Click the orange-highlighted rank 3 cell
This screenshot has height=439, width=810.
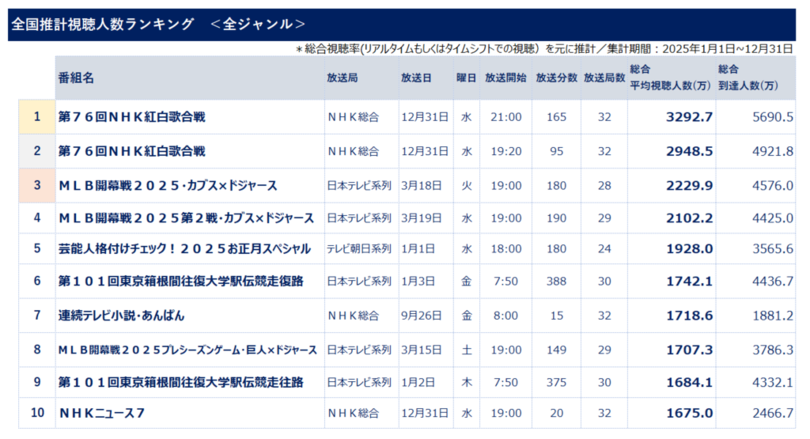point(37,185)
